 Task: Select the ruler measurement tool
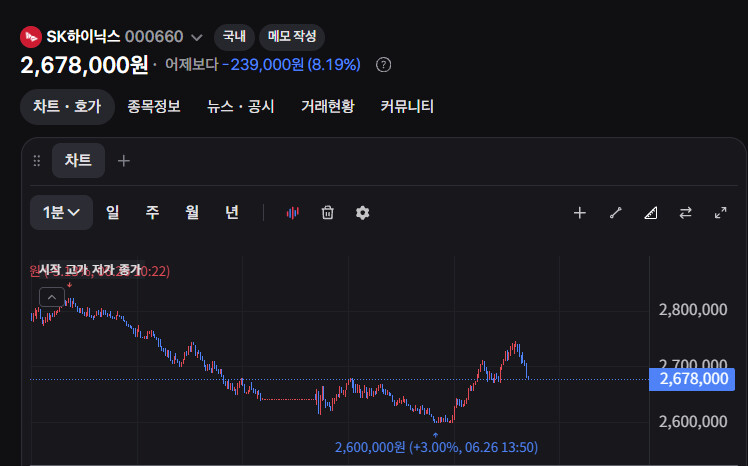[x=651, y=213]
